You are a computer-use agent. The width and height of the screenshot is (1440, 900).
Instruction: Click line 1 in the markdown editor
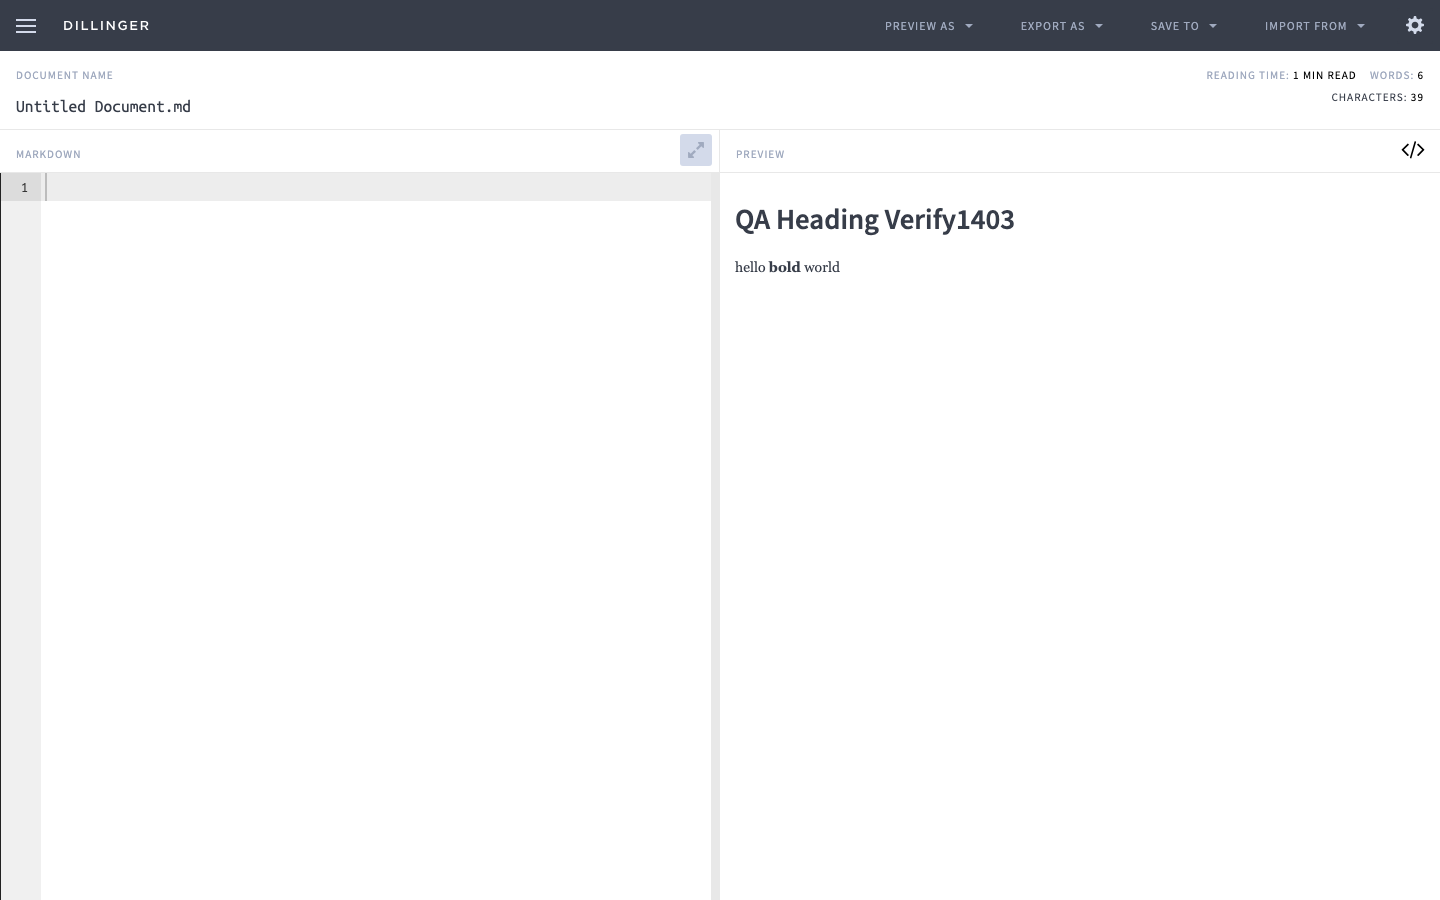pyautogui.click(x=378, y=187)
